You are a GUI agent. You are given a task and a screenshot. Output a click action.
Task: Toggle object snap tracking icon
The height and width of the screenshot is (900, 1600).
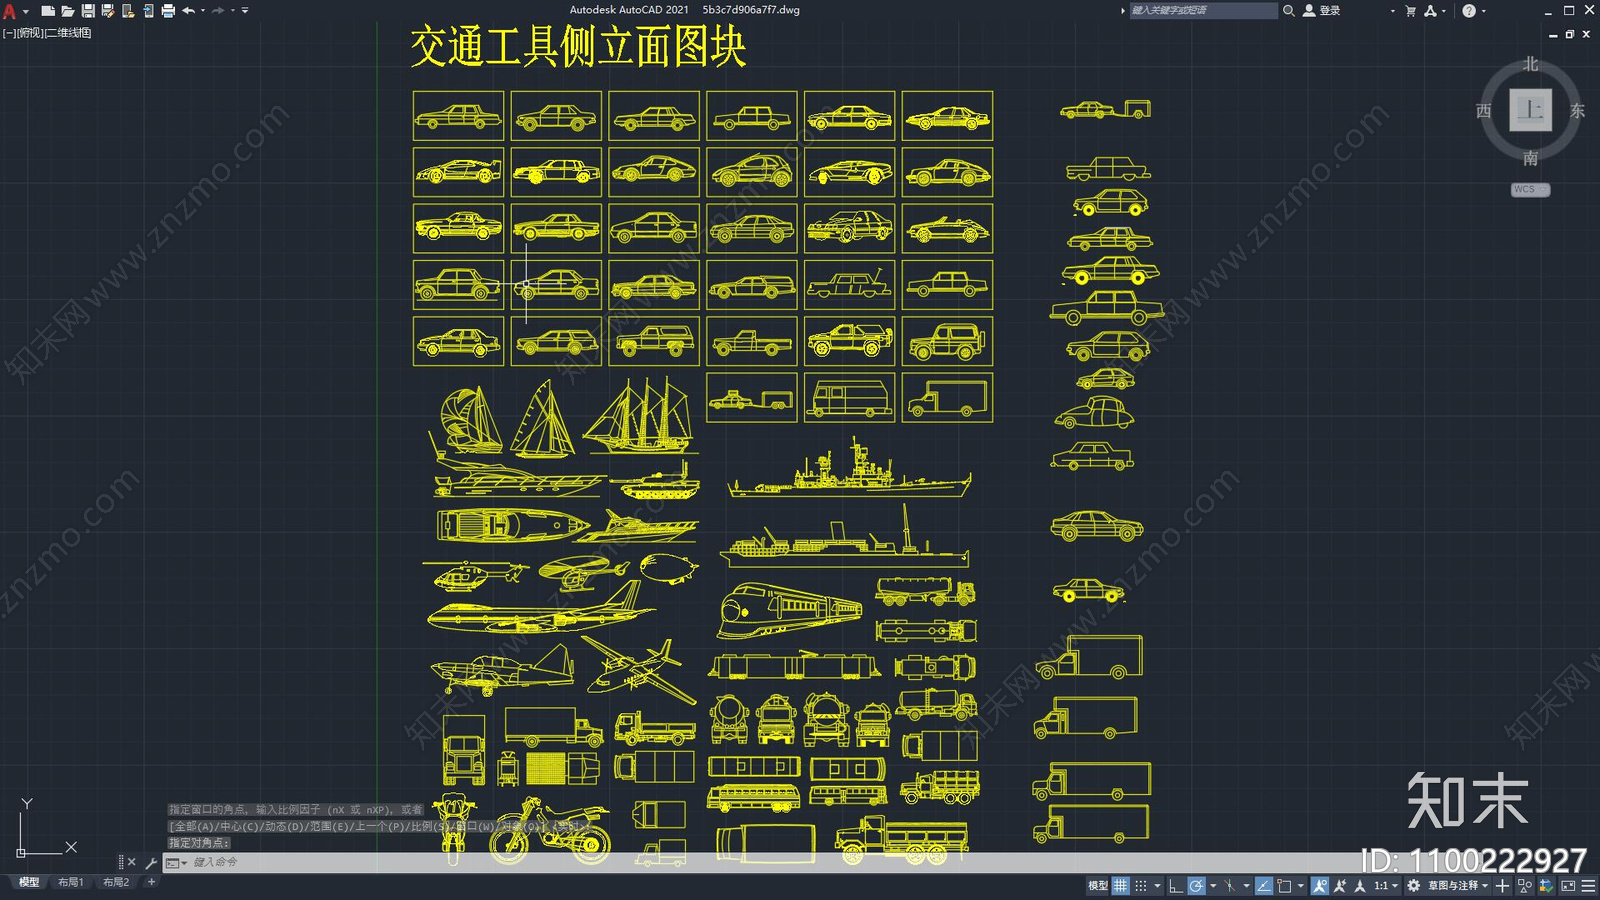1264,886
